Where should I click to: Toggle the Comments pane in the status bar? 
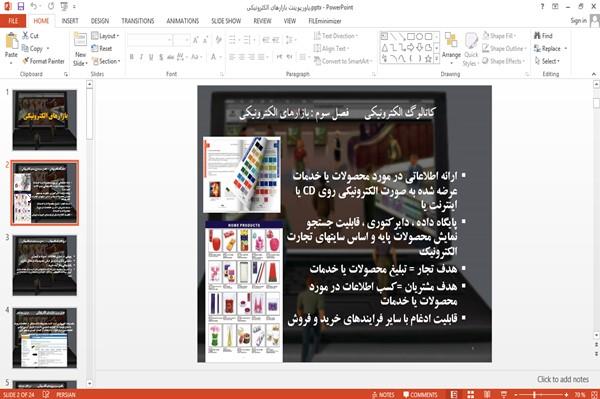(x=420, y=394)
